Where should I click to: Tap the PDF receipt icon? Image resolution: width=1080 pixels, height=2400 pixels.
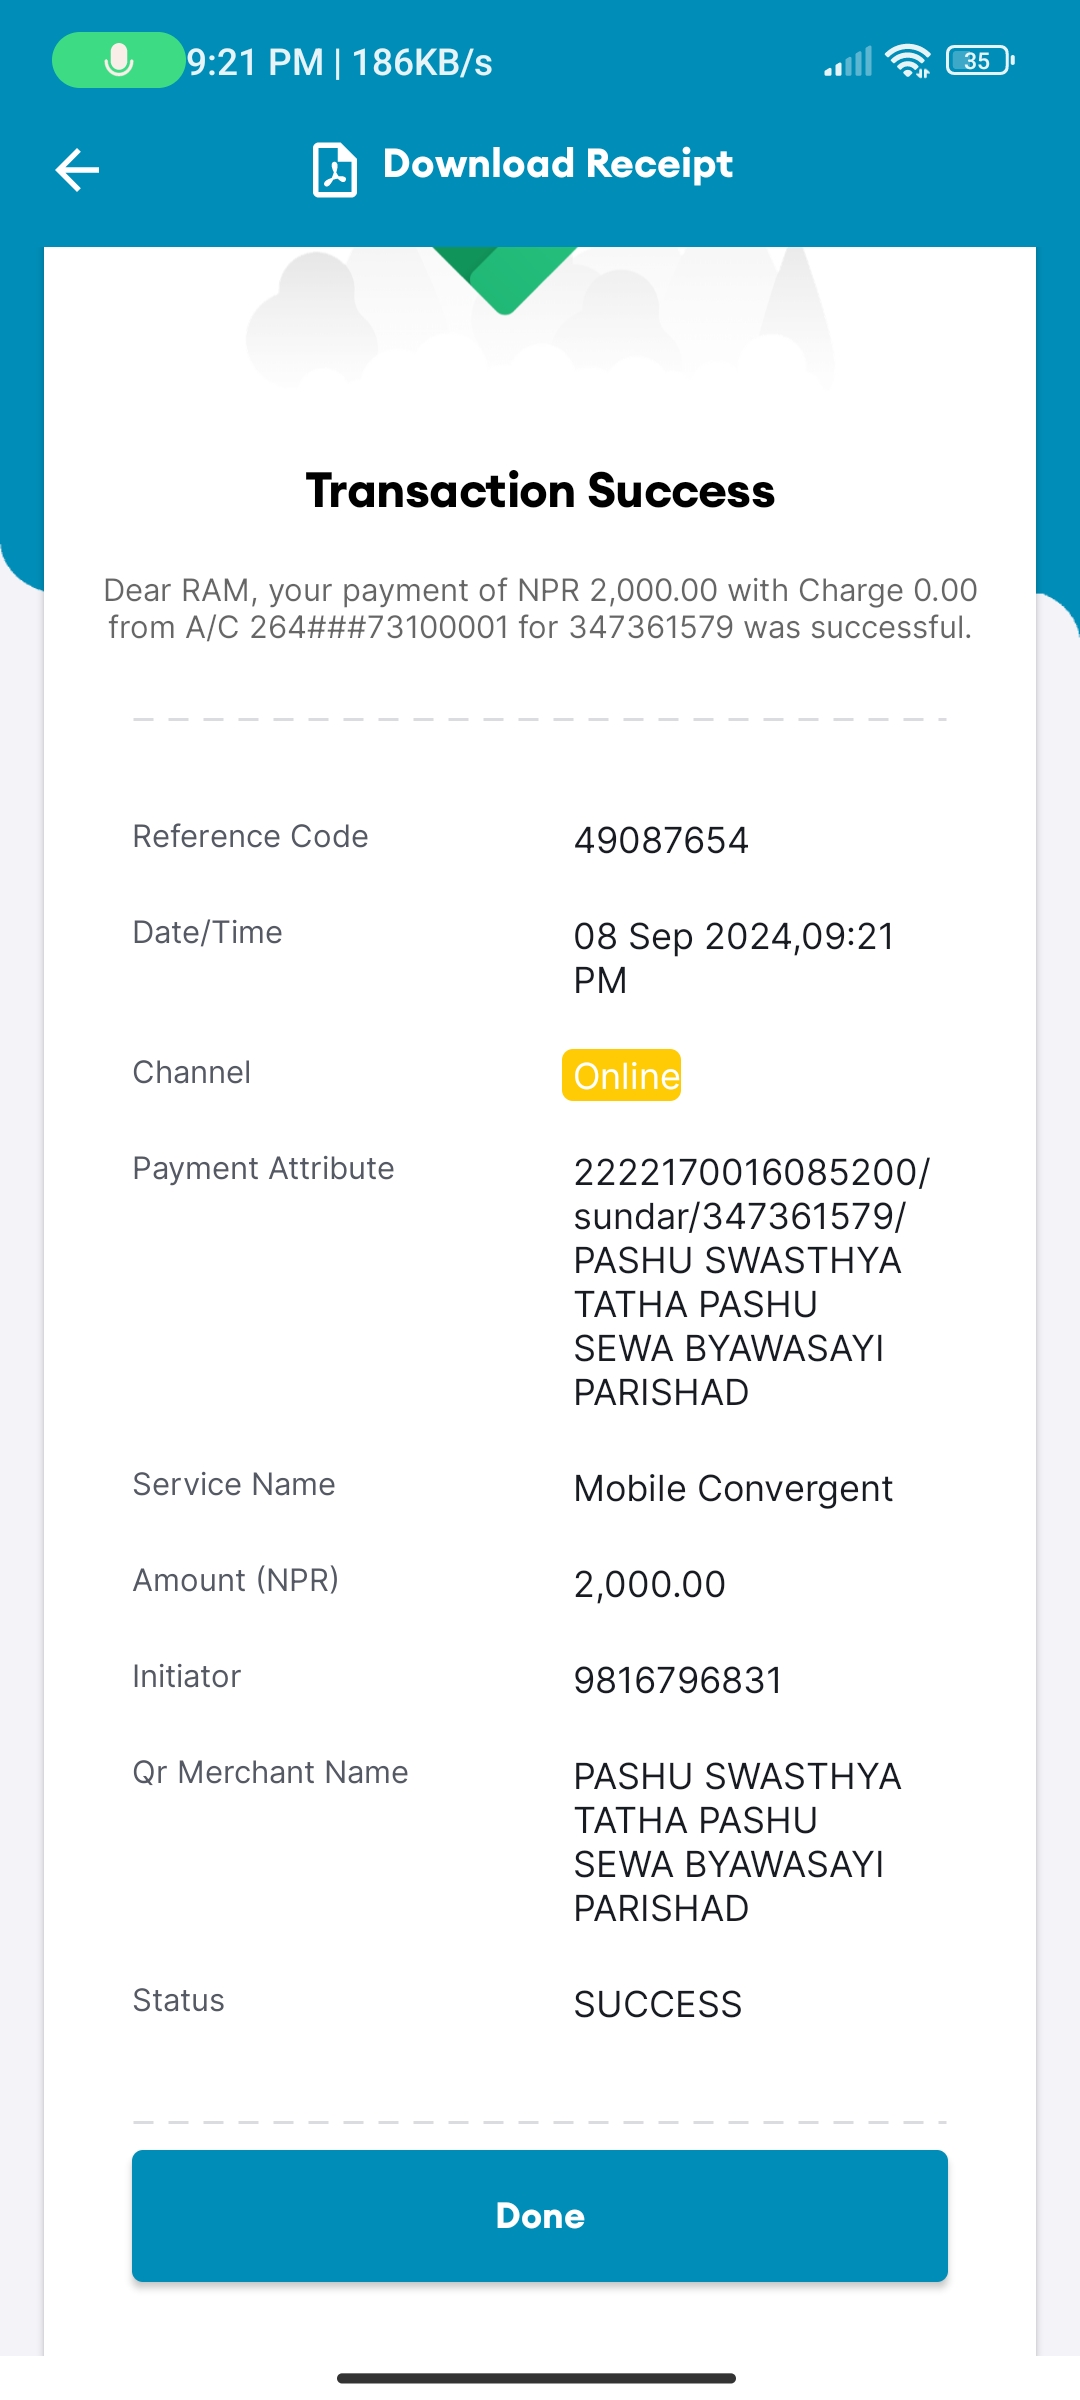click(335, 170)
